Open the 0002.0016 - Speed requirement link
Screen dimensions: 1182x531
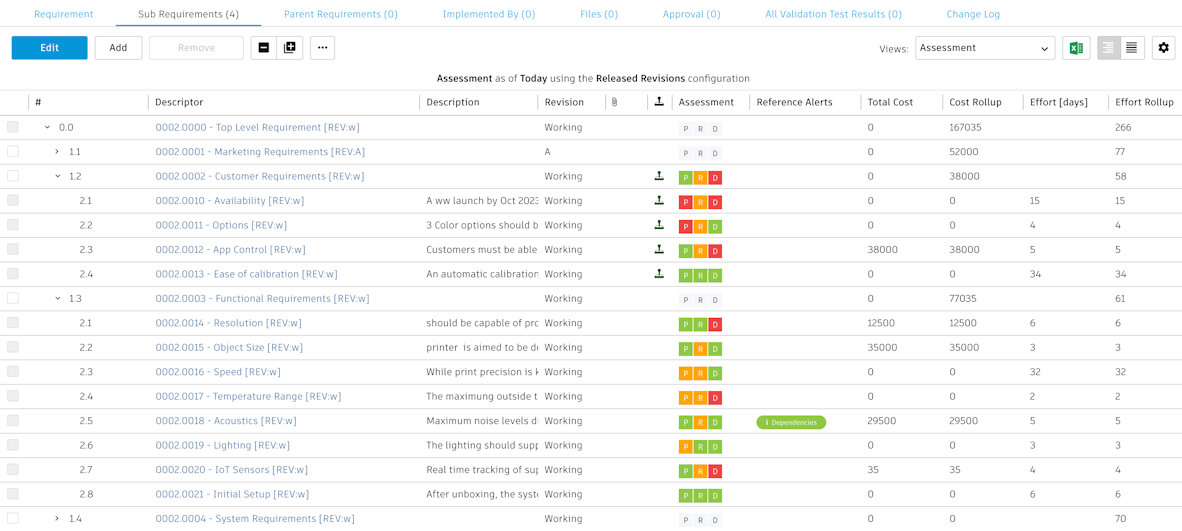tap(218, 372)
